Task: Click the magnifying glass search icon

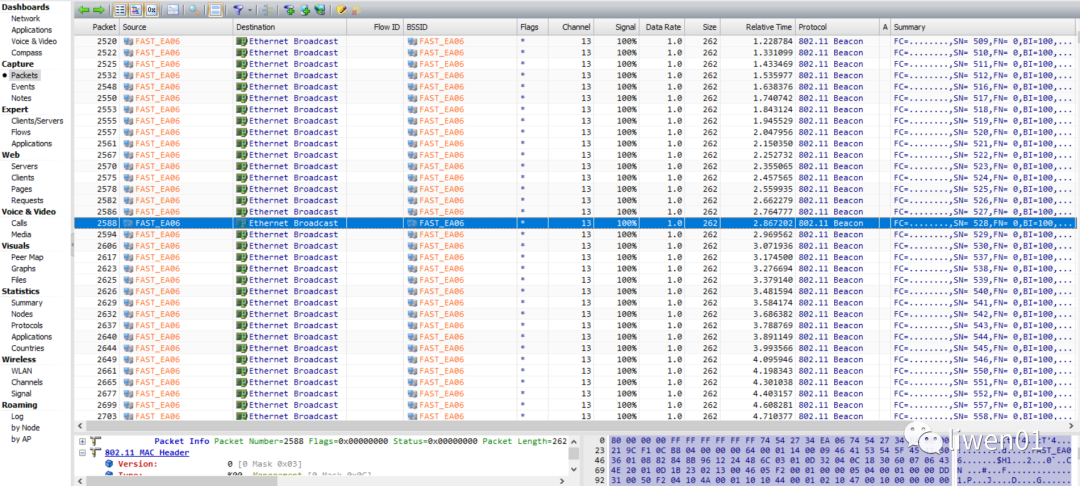Action: click(x=194, y=10)
